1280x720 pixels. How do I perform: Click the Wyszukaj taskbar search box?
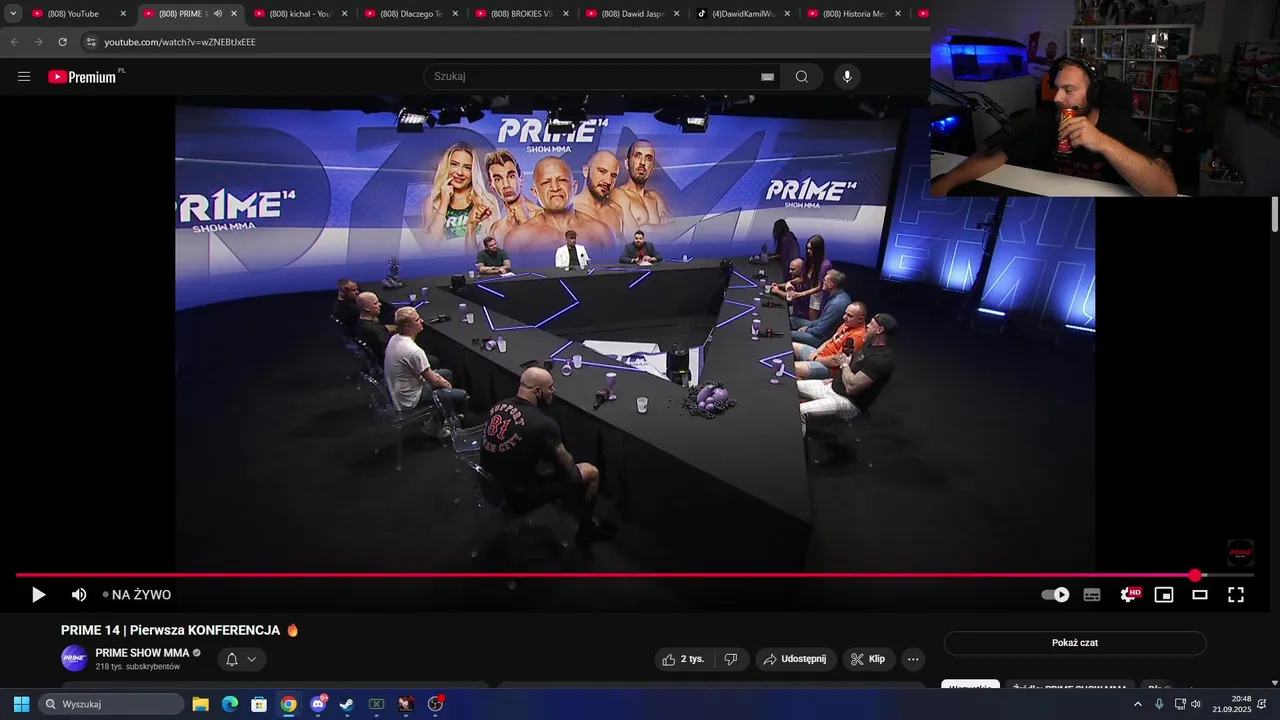(x=111, y=704)
